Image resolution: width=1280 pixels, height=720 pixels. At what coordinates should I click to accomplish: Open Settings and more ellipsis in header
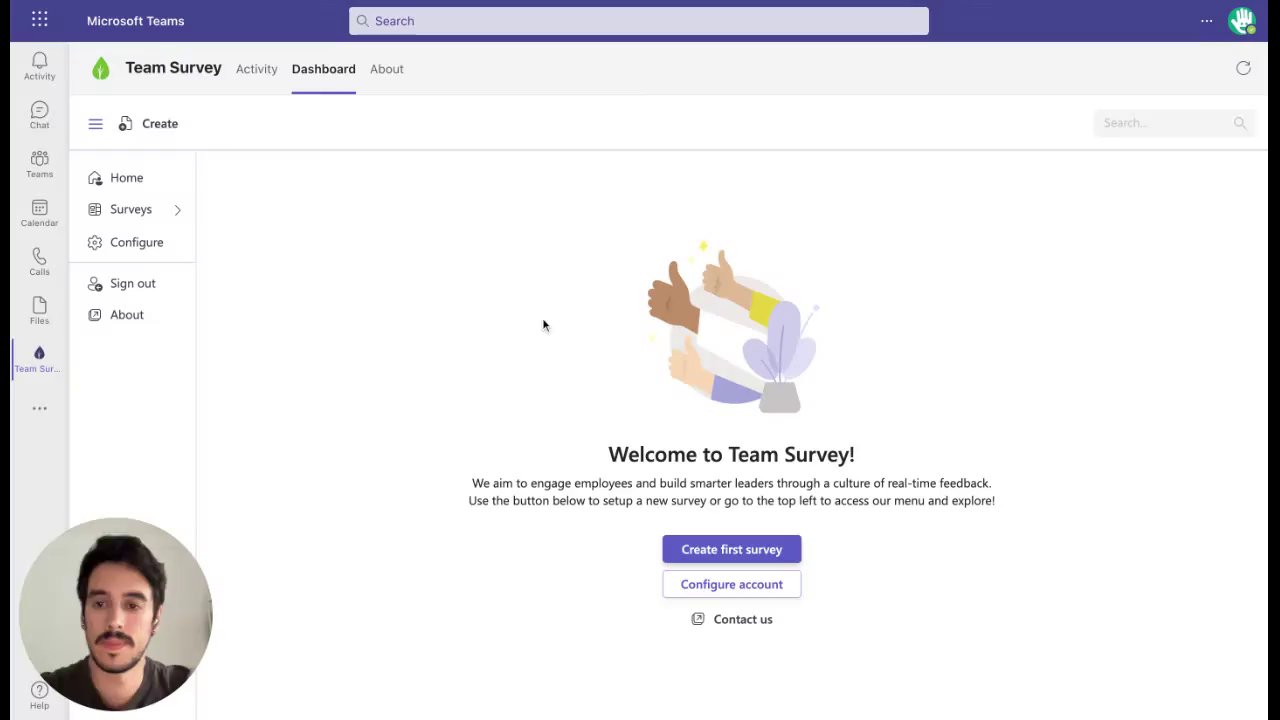(x=1206, y=21)
